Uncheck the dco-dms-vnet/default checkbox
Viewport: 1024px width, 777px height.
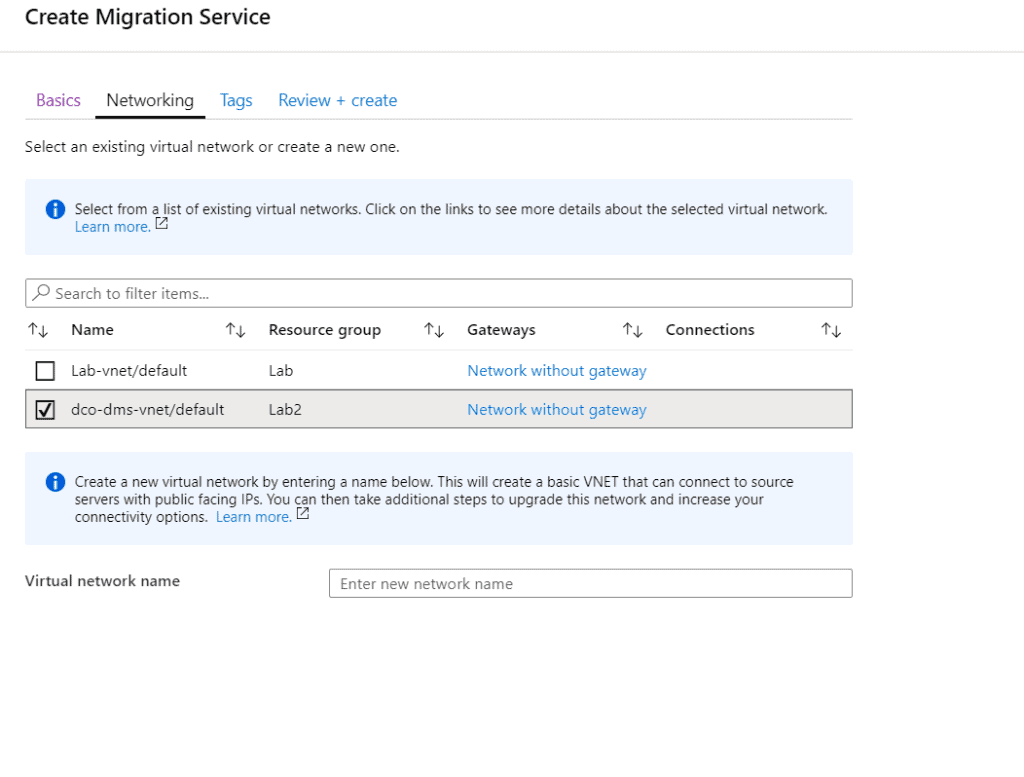[x=45, y=410]
